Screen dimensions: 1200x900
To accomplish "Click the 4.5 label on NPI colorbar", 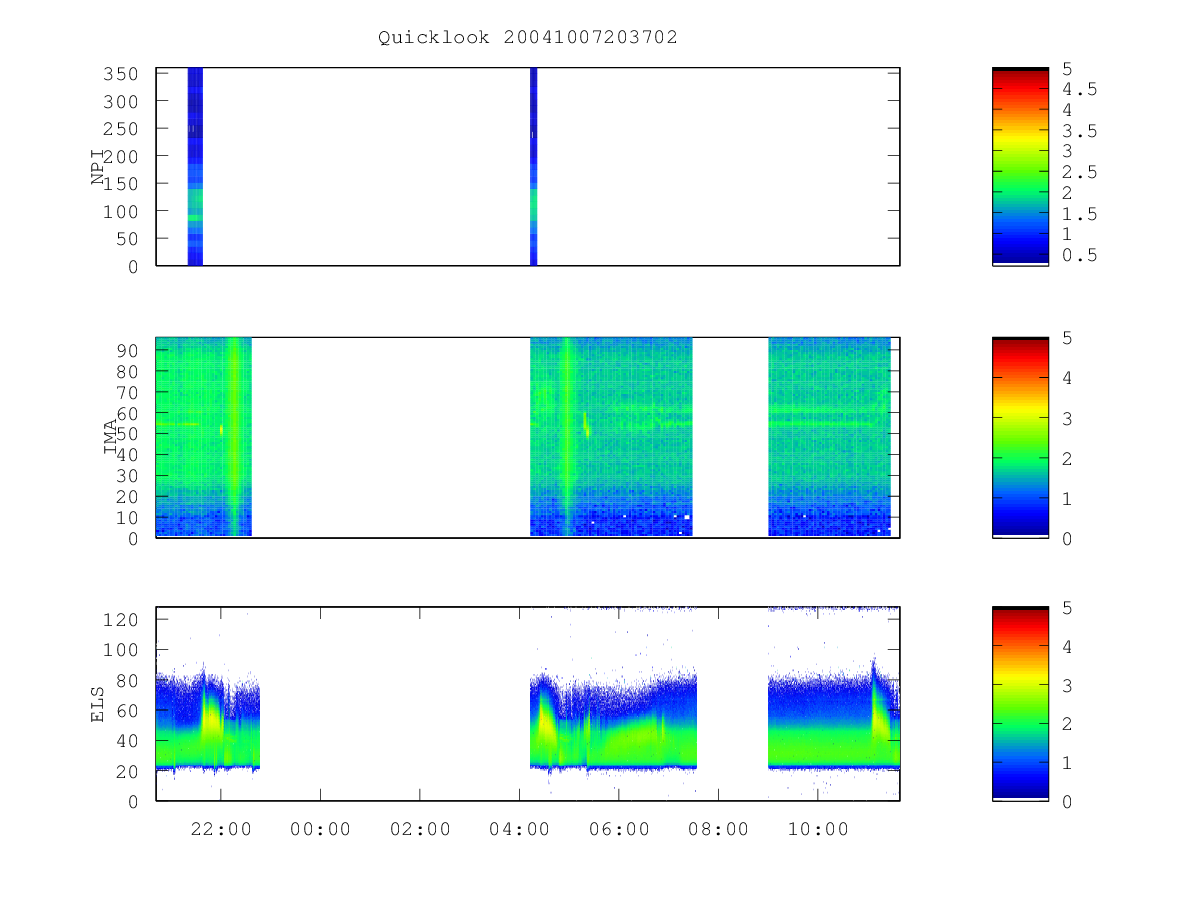I will (1079, 89).
